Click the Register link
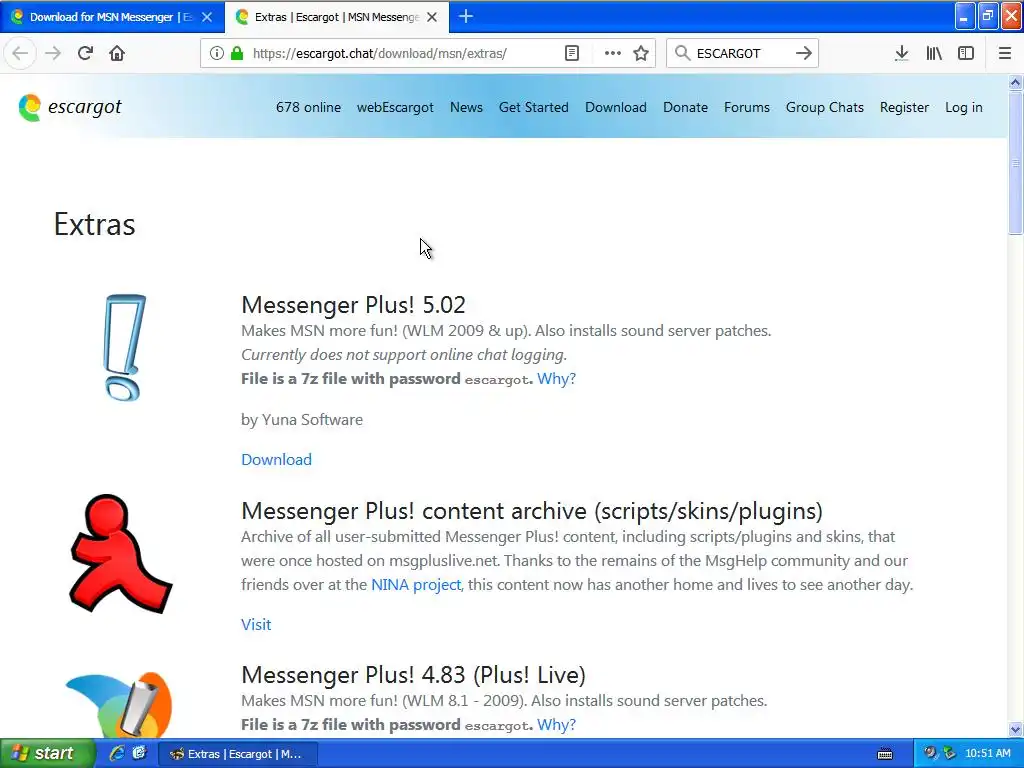This screenshot has width=1024, height=768. [904, 107]
